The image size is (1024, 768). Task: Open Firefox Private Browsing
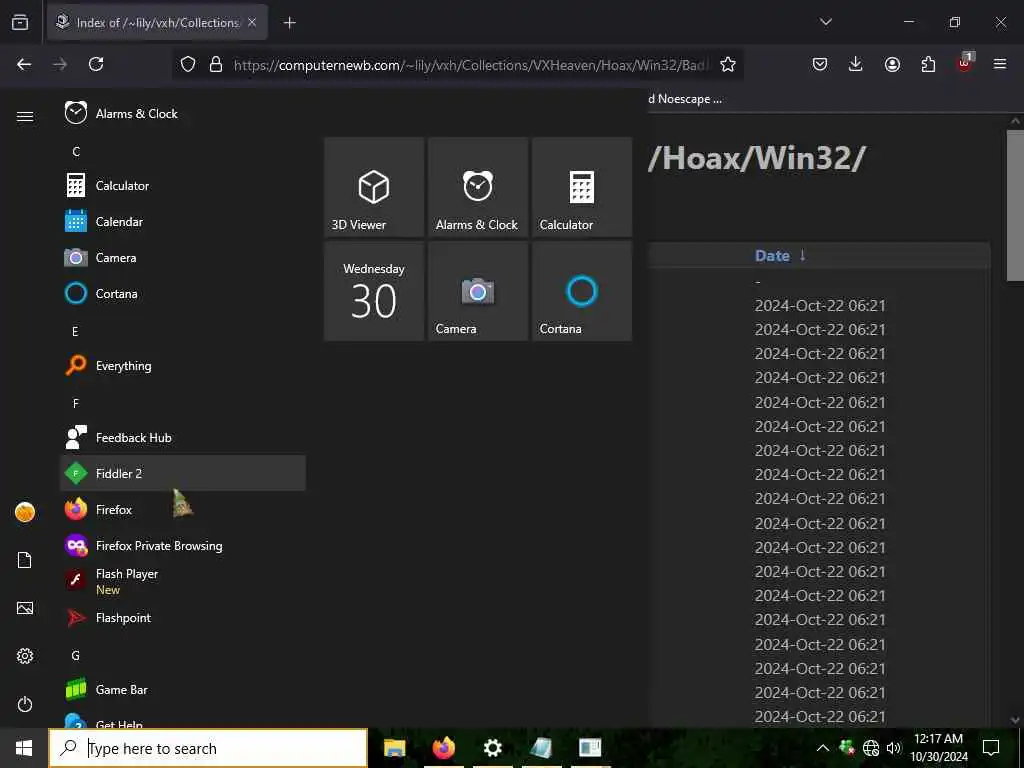[183, 545]
